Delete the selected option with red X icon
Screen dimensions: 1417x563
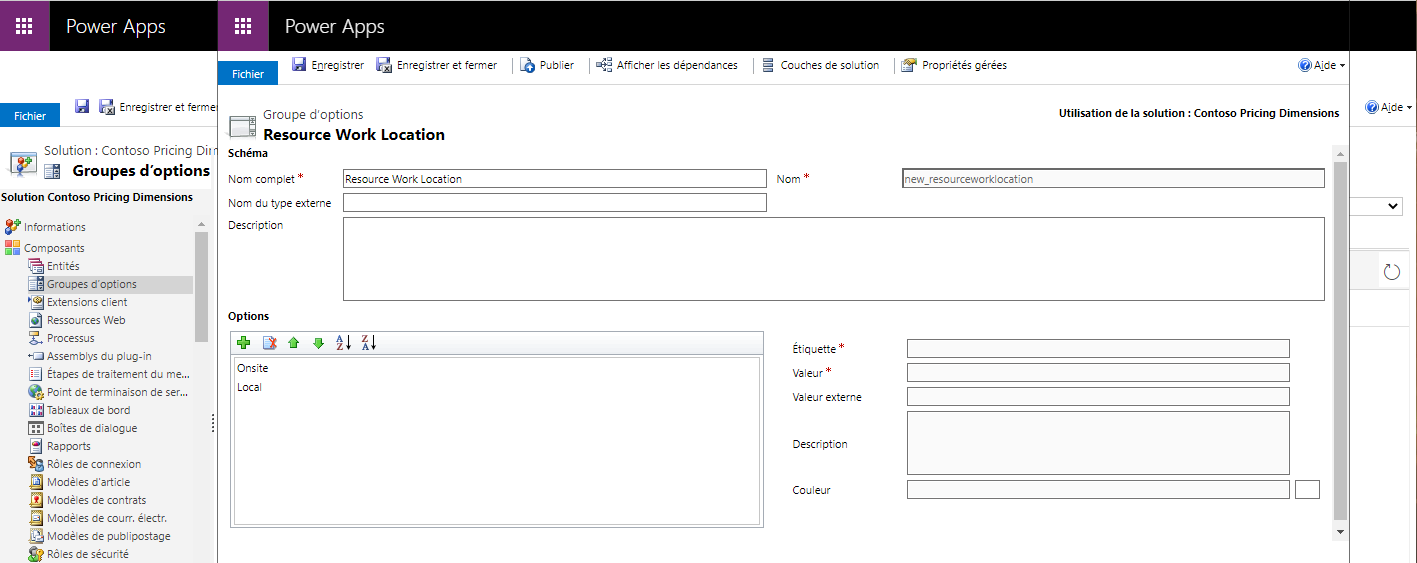269,343
